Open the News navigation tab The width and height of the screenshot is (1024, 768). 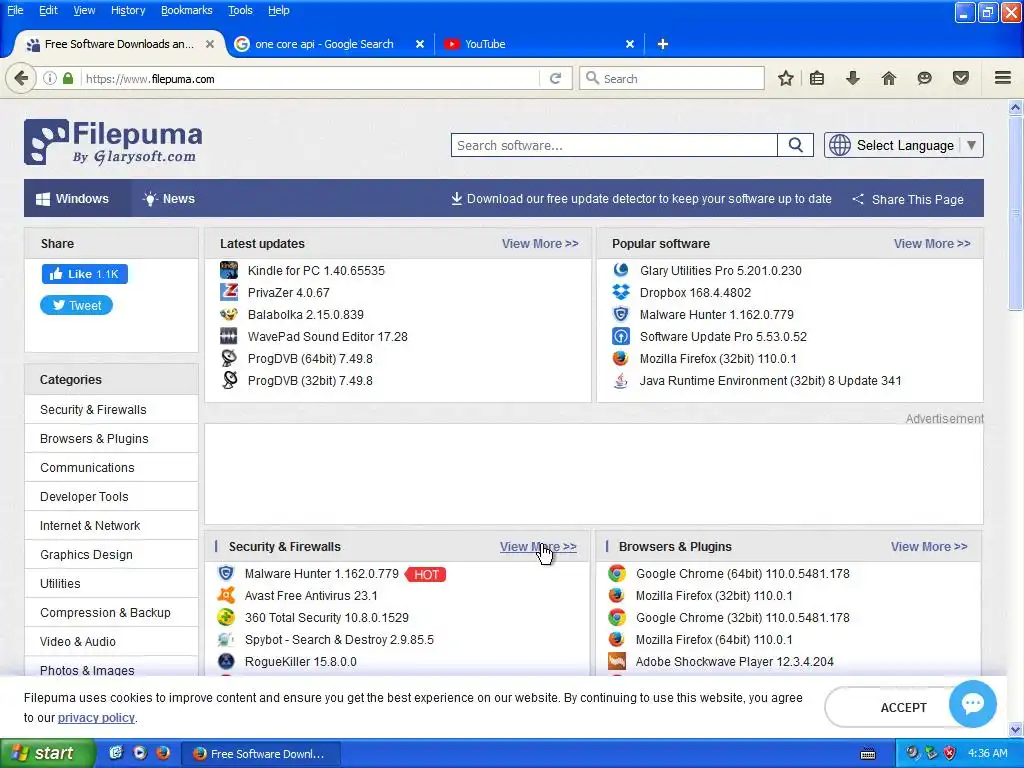(169, 199)
